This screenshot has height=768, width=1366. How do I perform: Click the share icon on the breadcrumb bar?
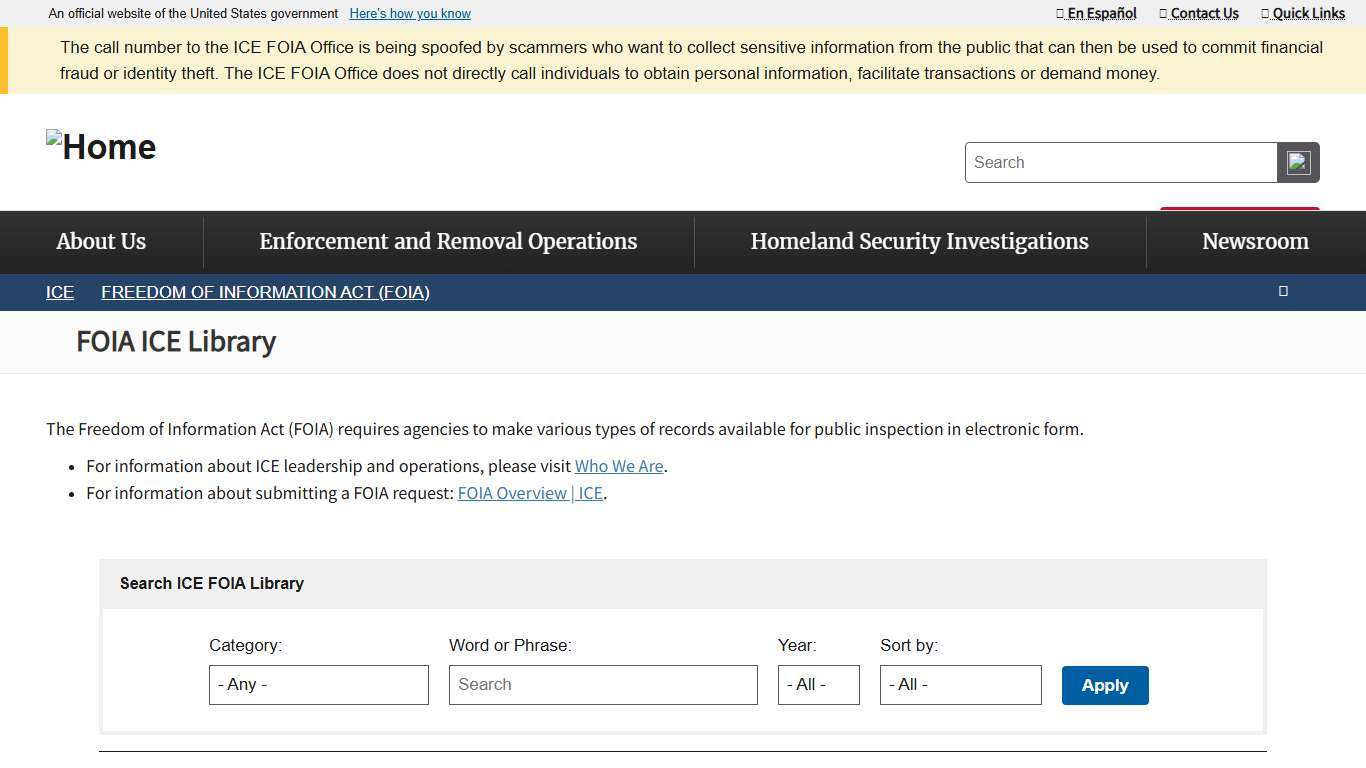point(1283,291)
